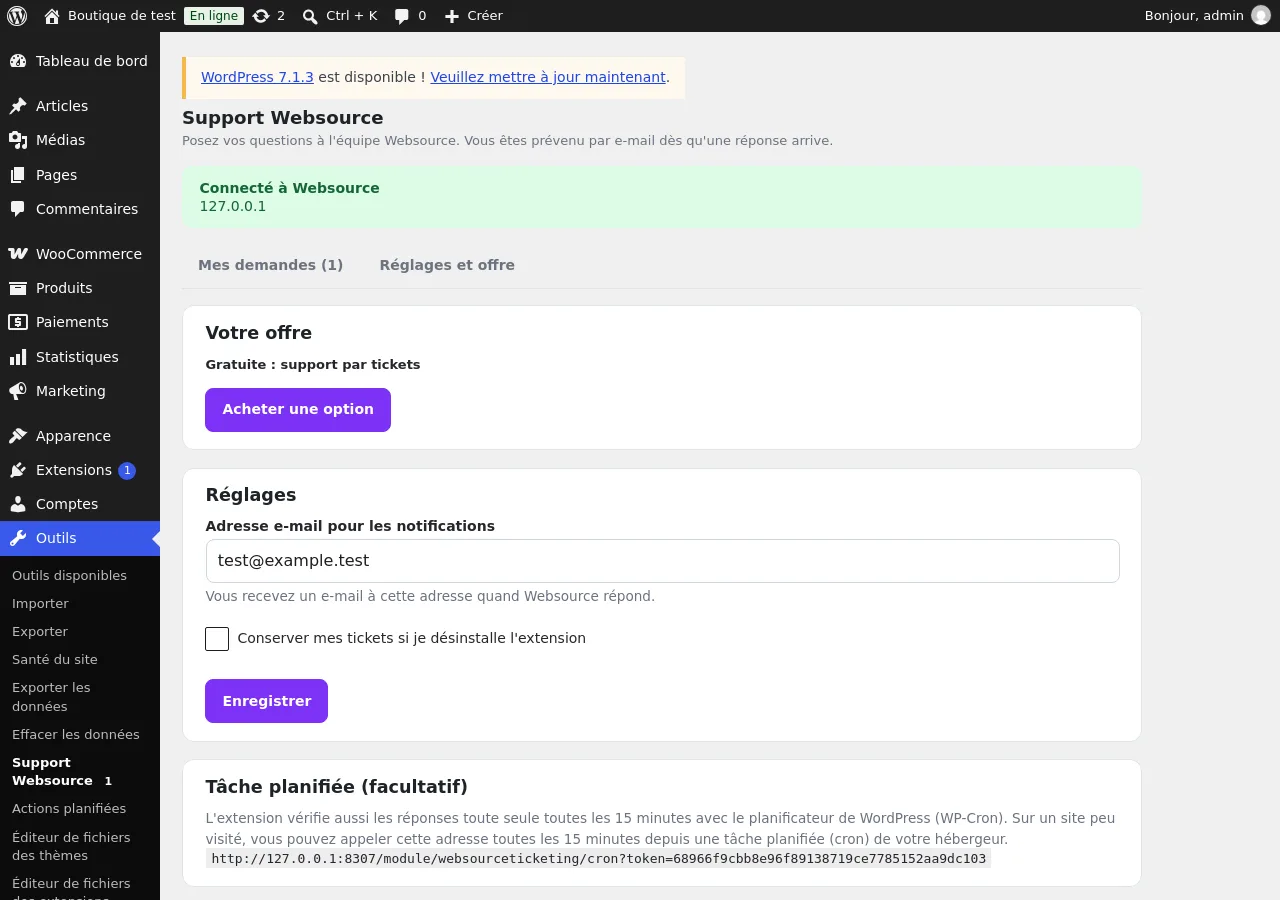Check Conserver mes tickets checkbox

pos(217,639)
